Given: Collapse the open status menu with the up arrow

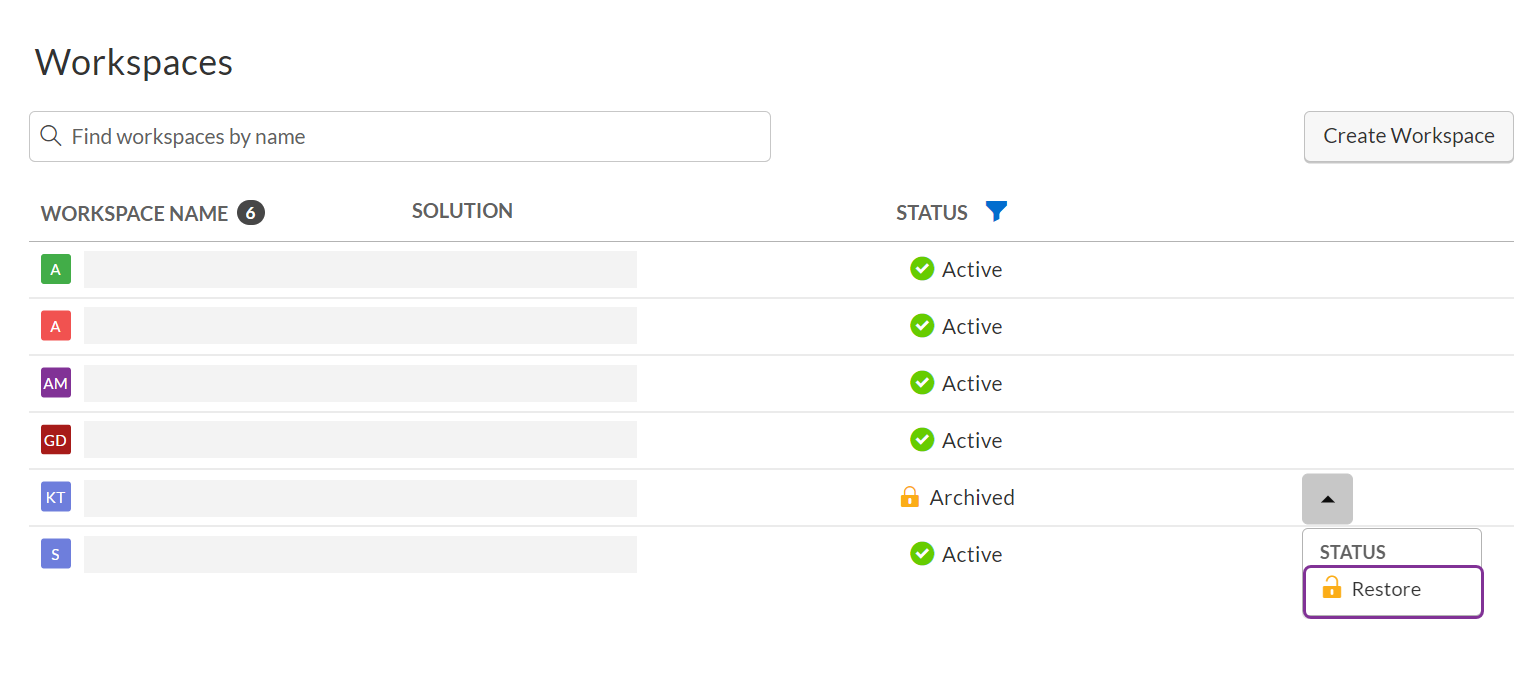Looking at the screenshot, I should [x=1327, y=497].
